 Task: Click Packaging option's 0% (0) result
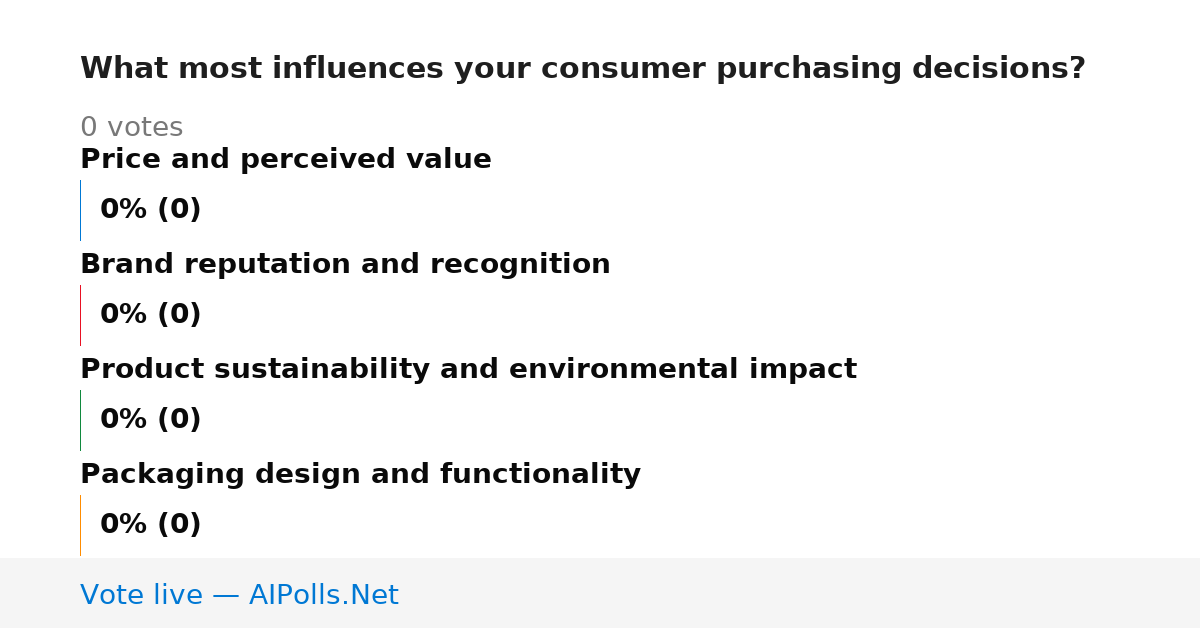point(151,525)
